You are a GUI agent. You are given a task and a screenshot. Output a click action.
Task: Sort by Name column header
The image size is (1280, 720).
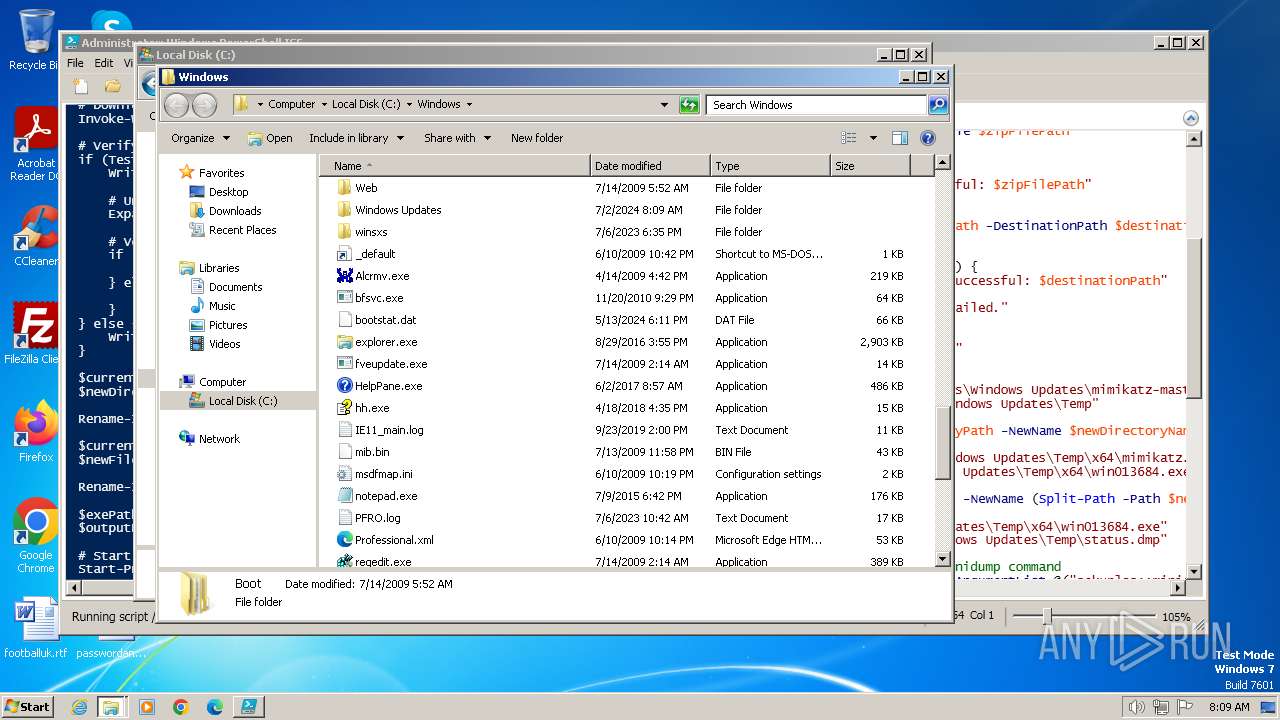pyautogui.click(x=455, y=166)
